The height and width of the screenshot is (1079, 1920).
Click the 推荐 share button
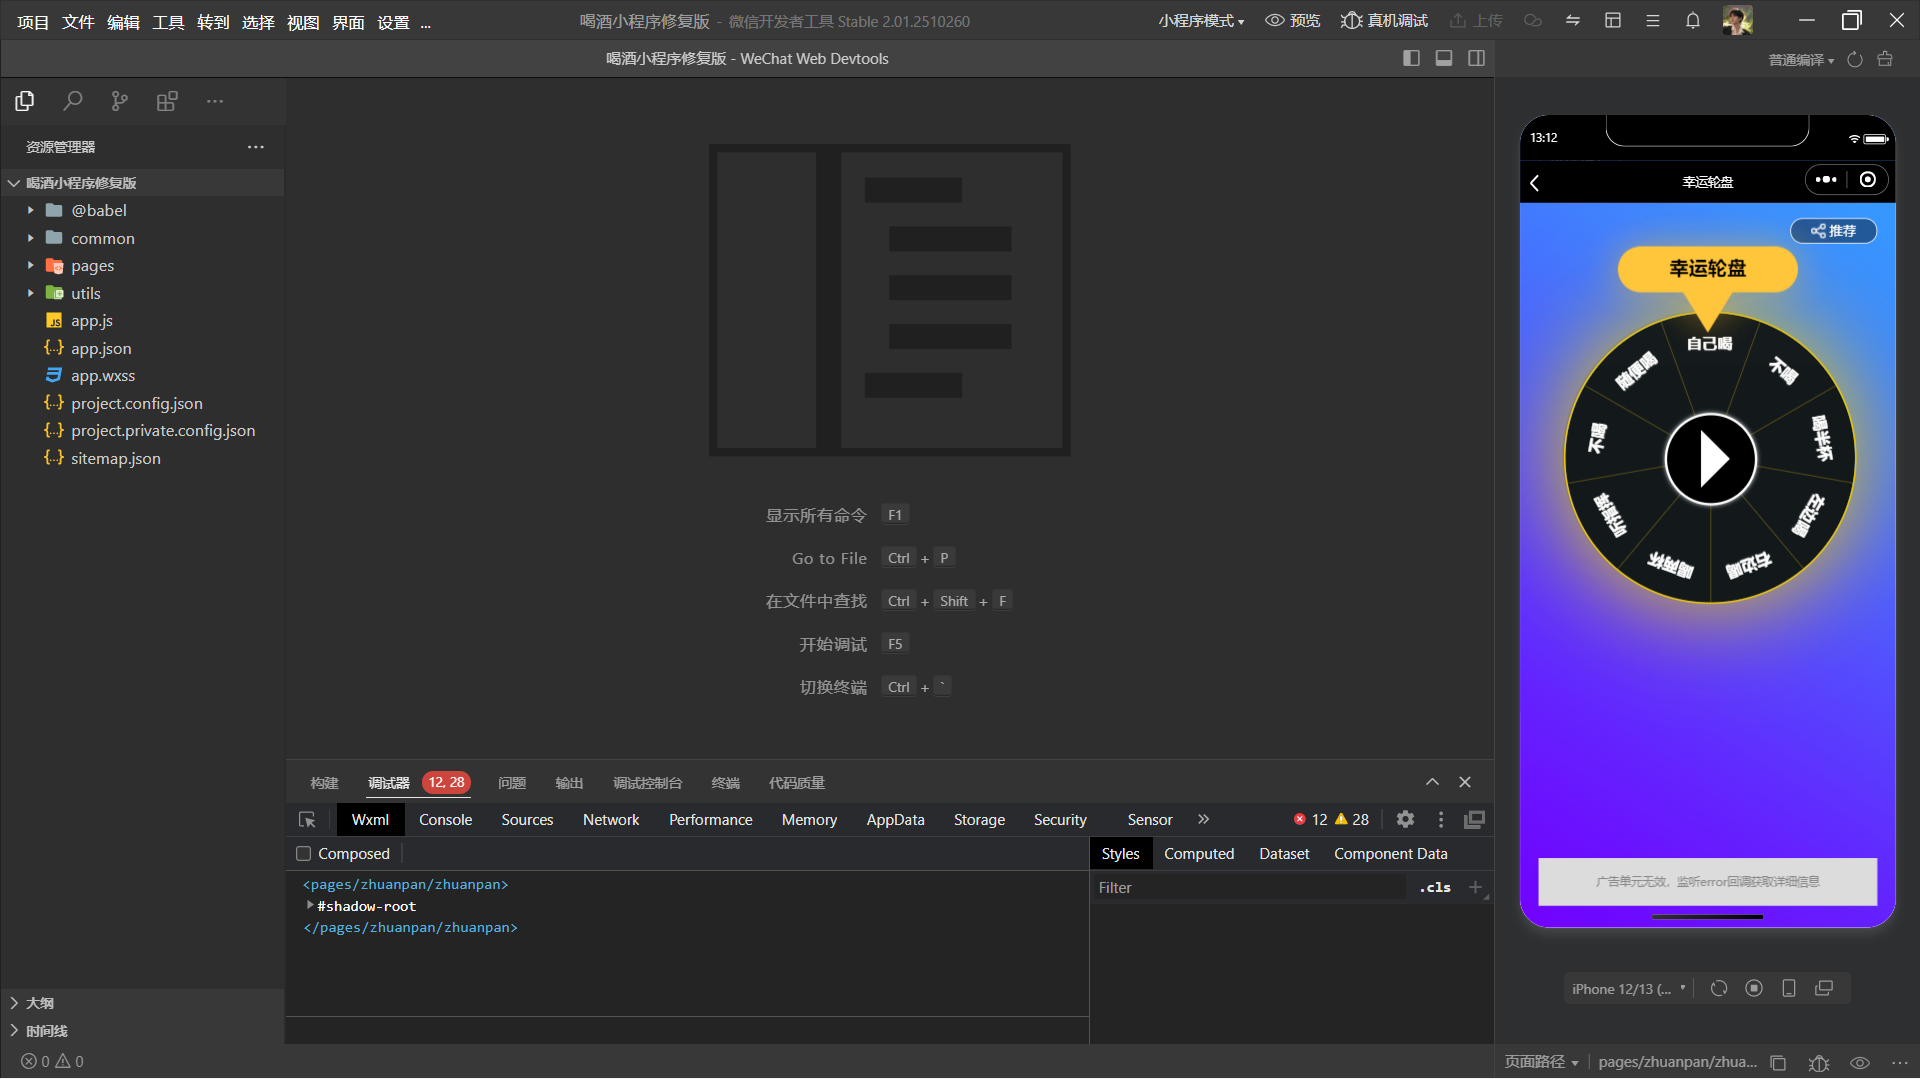pos(1833,231)
